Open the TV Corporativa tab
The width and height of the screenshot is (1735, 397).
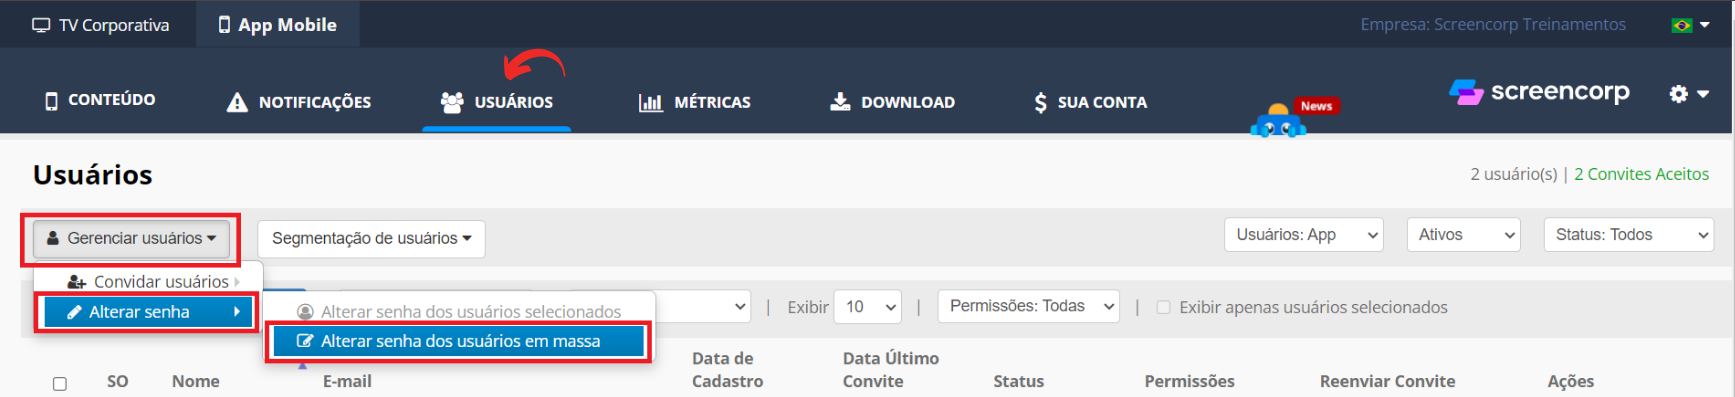click(x=100, y=25)
